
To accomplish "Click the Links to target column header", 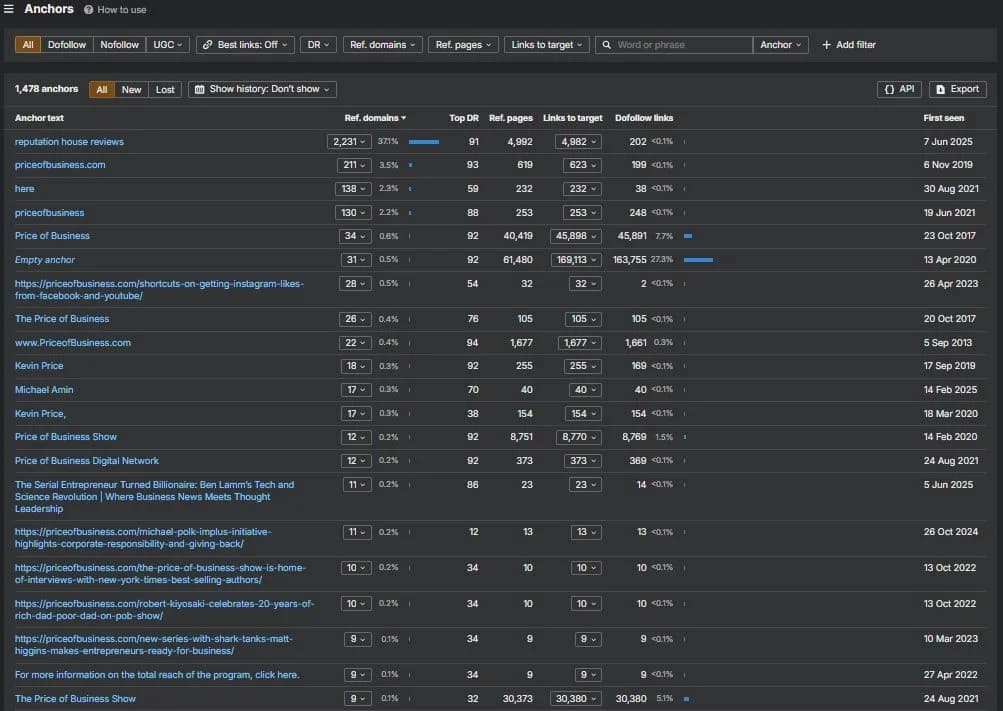I will (x=573, y=118).
